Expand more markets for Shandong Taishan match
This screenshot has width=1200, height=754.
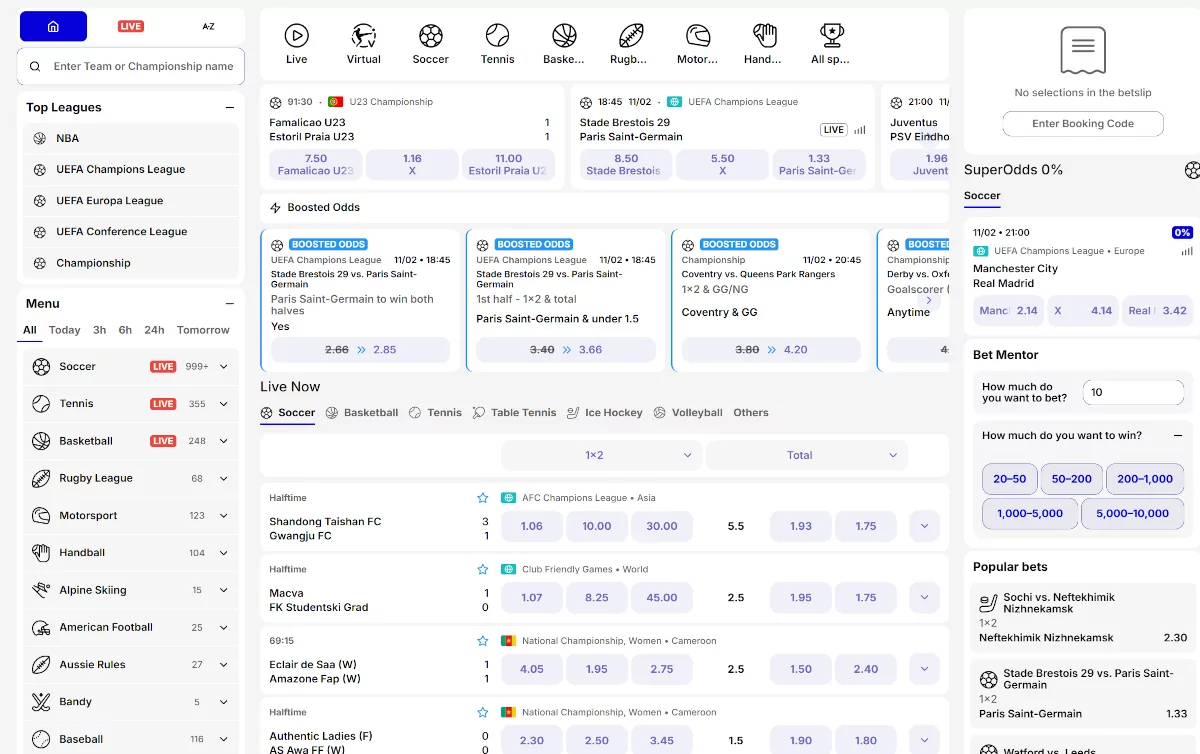point(924,526)
